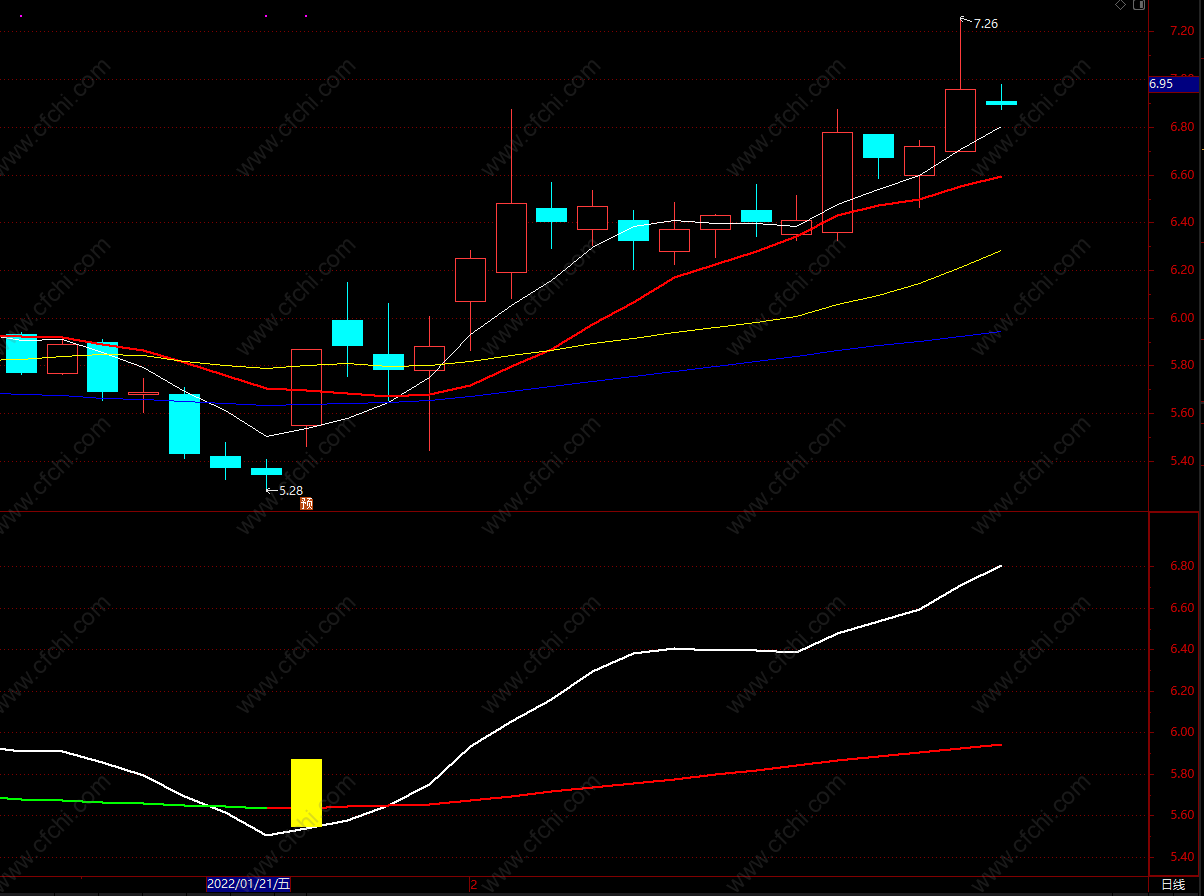Click the 5.40 label on indicator panel axis

click(1182, 857)
